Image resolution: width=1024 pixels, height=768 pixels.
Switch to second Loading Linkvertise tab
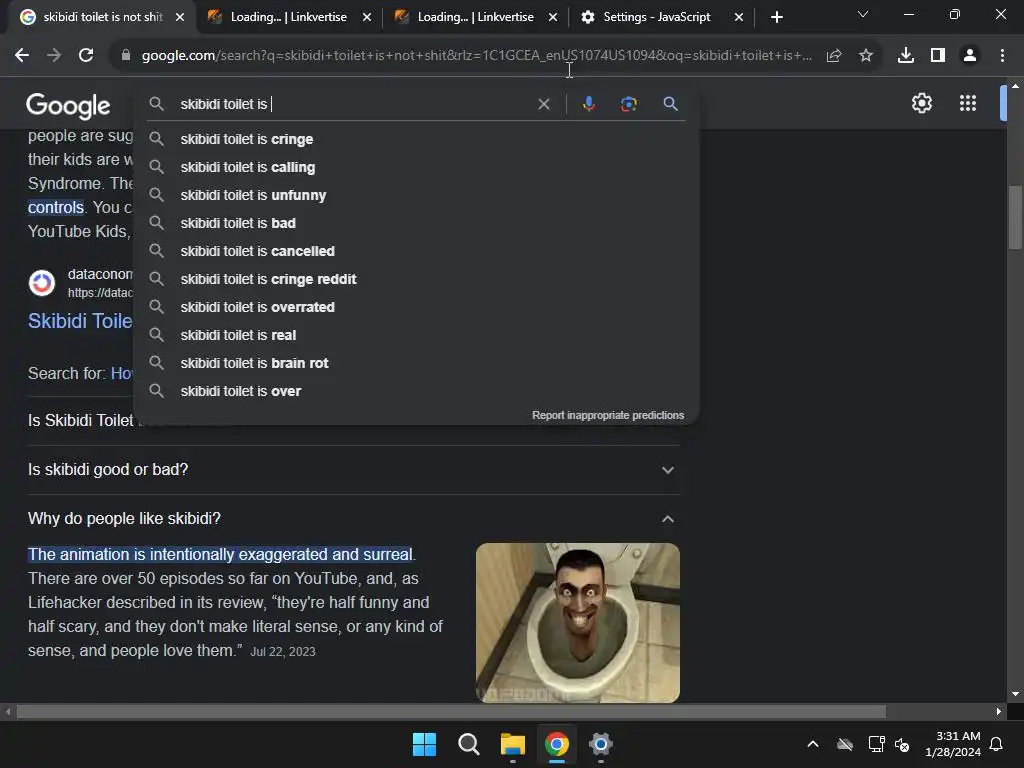coord(475,17)
